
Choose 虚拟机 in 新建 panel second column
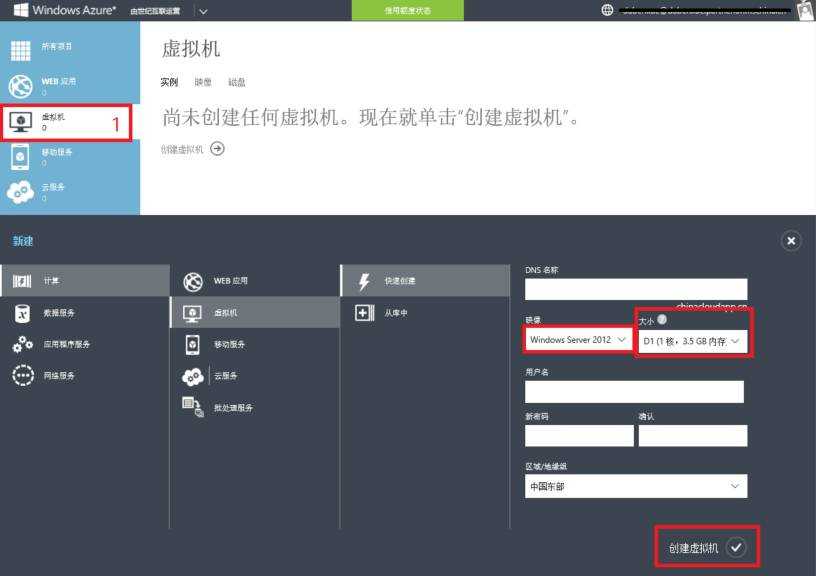tap(255, 312)
